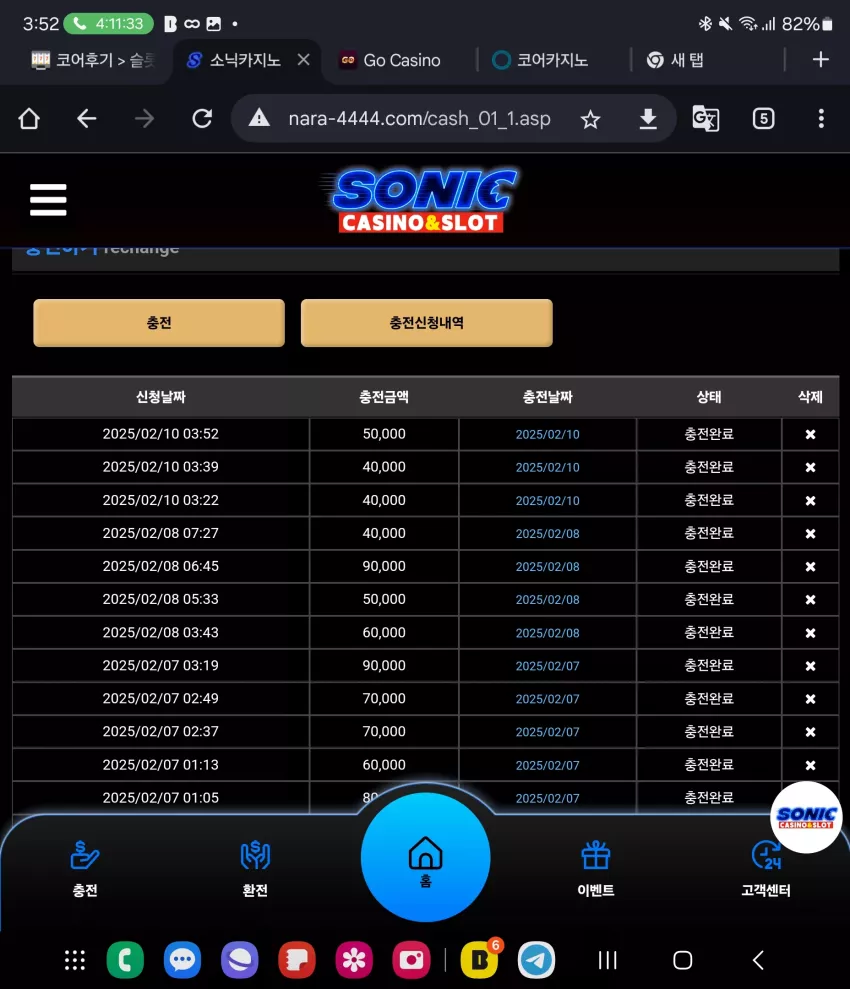
Task: Open the yellow B app with badge
Action: pyautogui.click(x=479, y=959)
